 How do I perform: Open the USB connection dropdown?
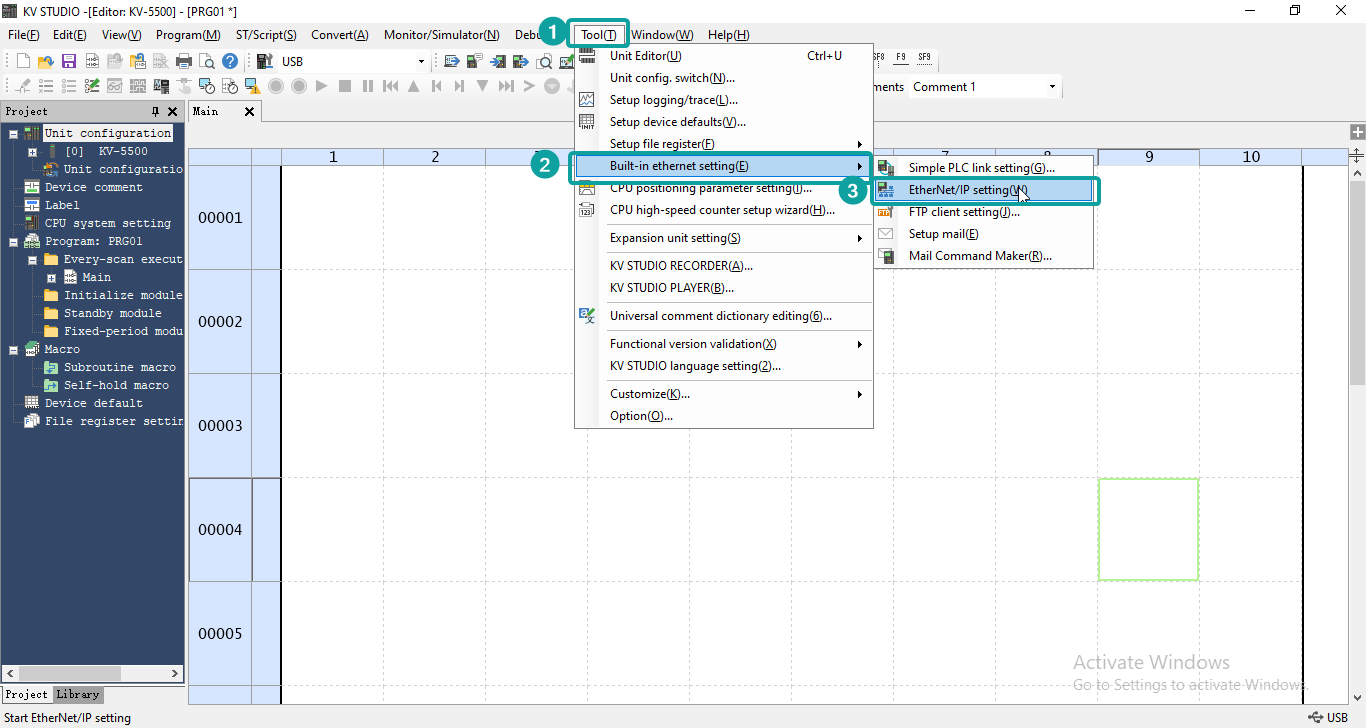[x=421, y=62]
